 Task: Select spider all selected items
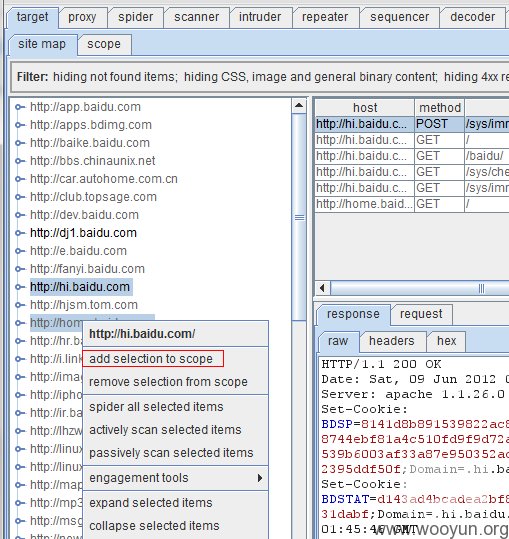pyautogui.click(x=156, y=407)
